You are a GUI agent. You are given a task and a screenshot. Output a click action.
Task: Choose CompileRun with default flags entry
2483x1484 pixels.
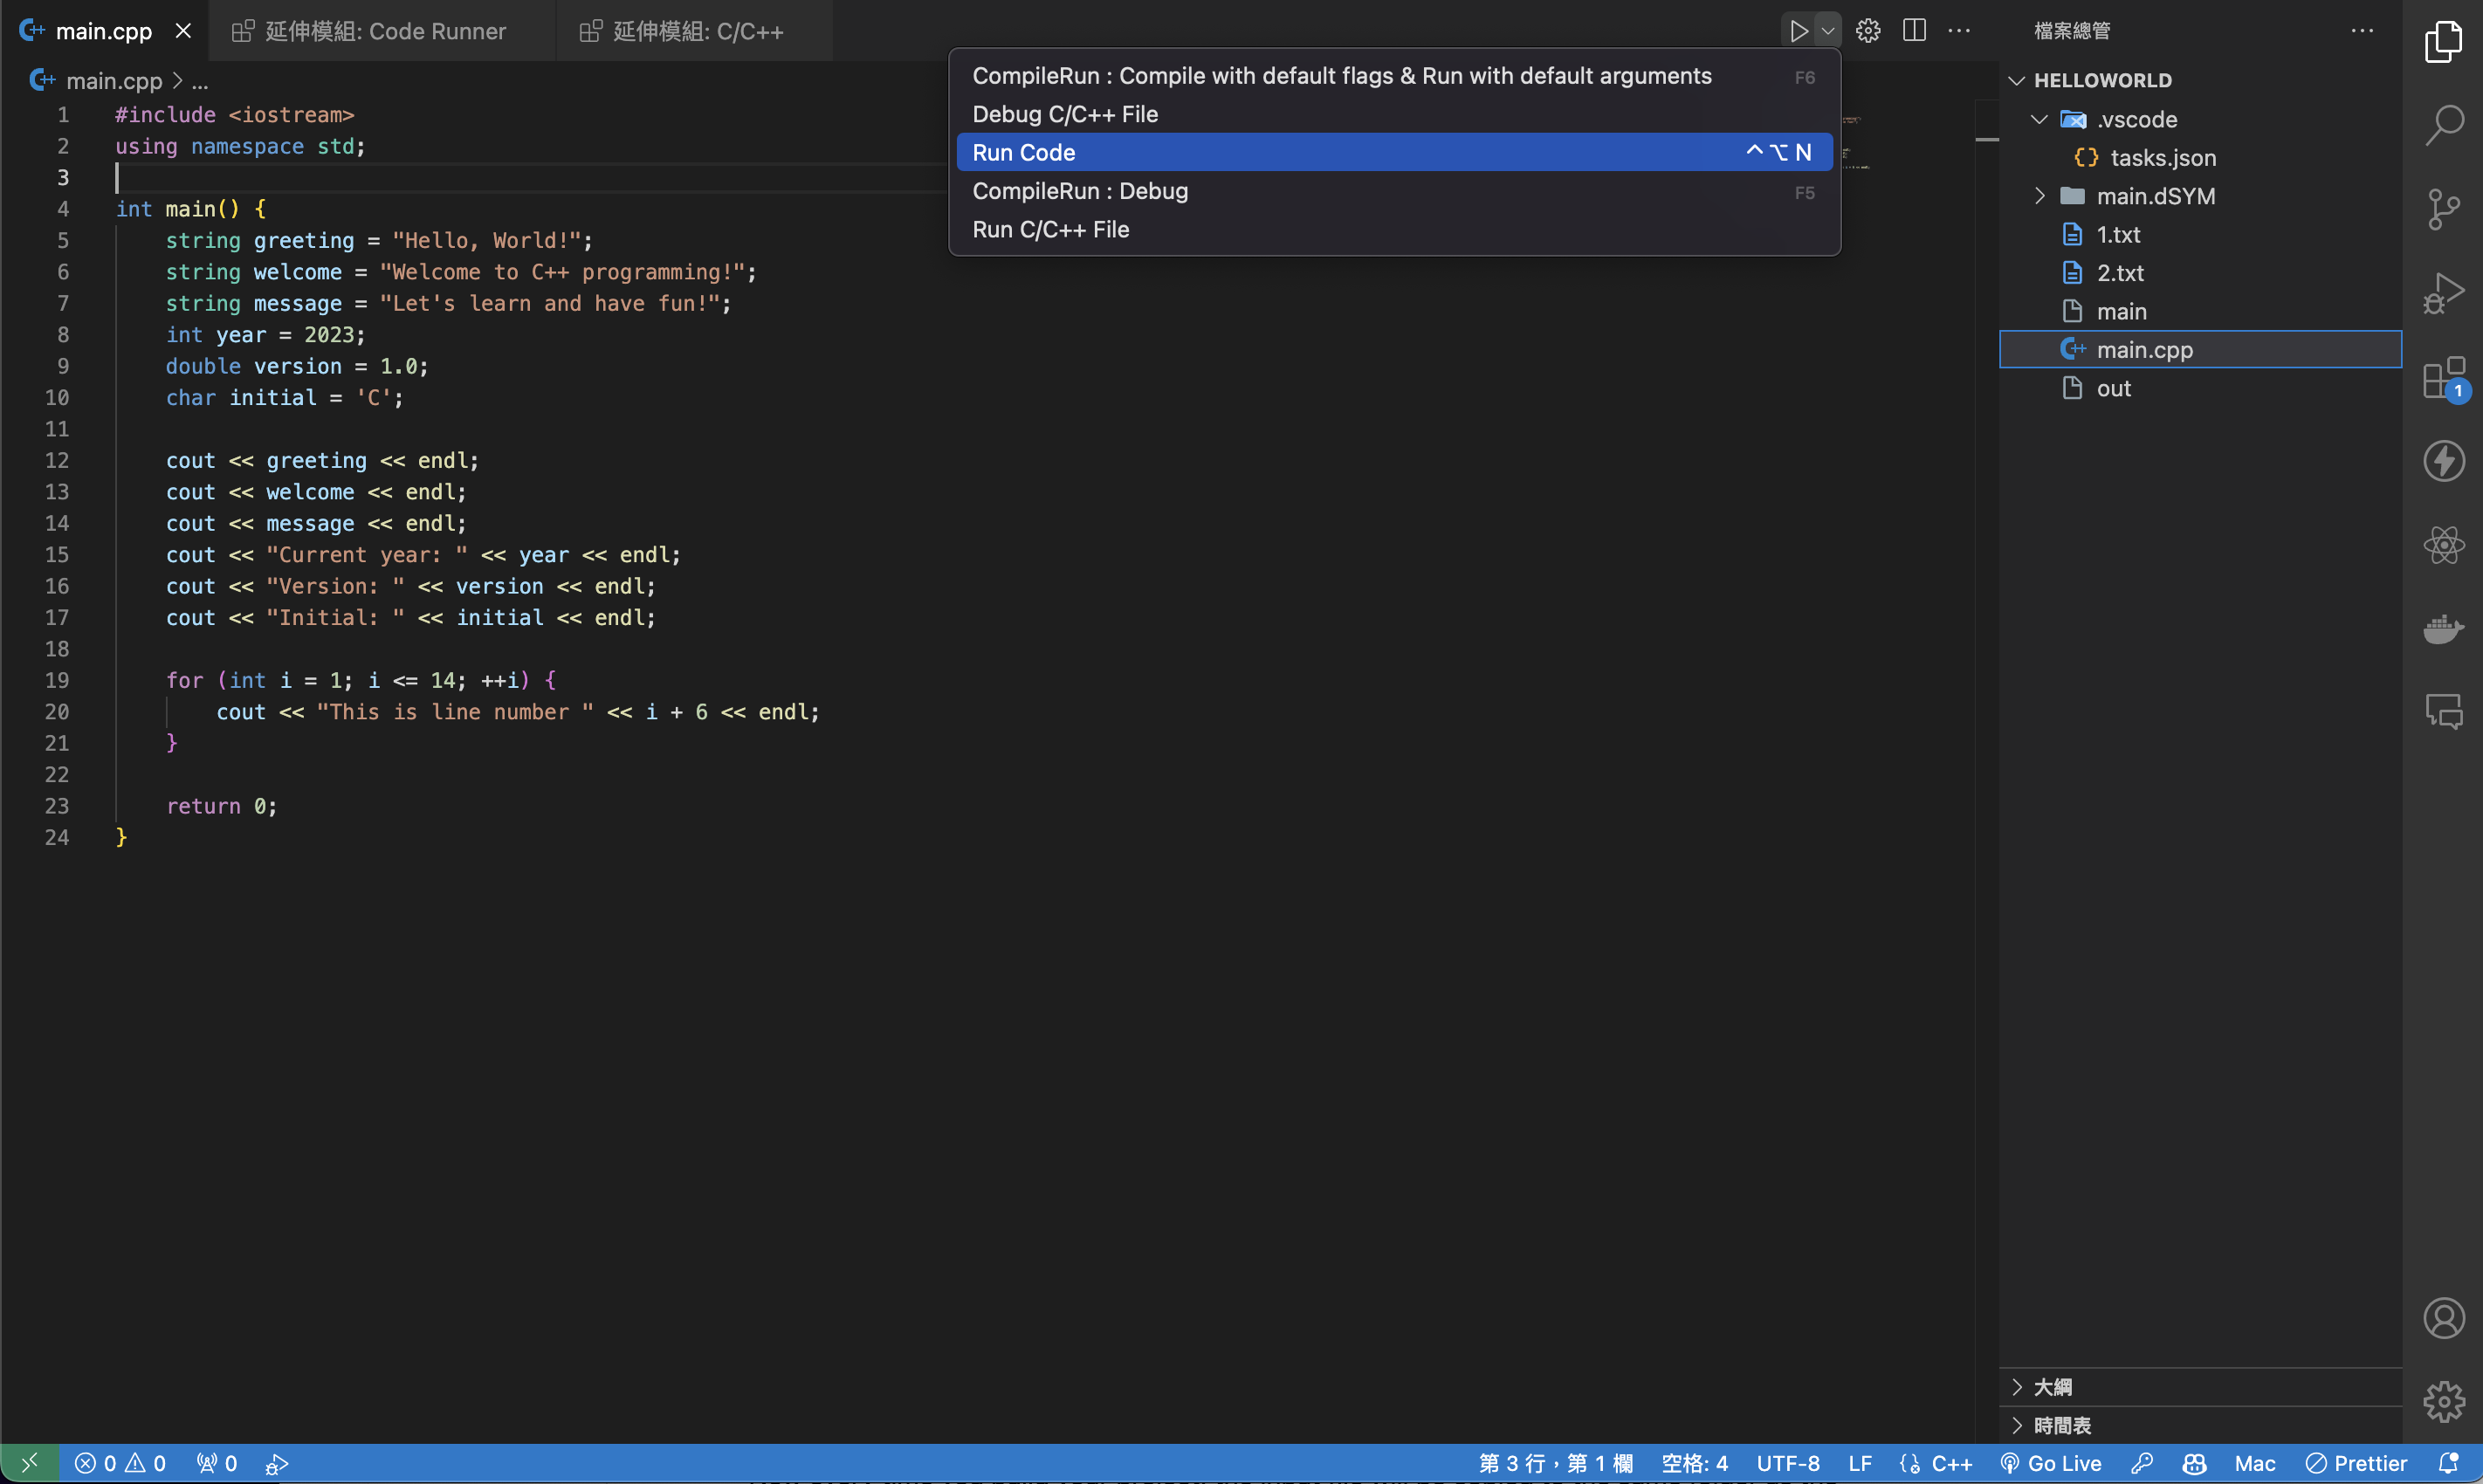click(x=1394, y=76)
